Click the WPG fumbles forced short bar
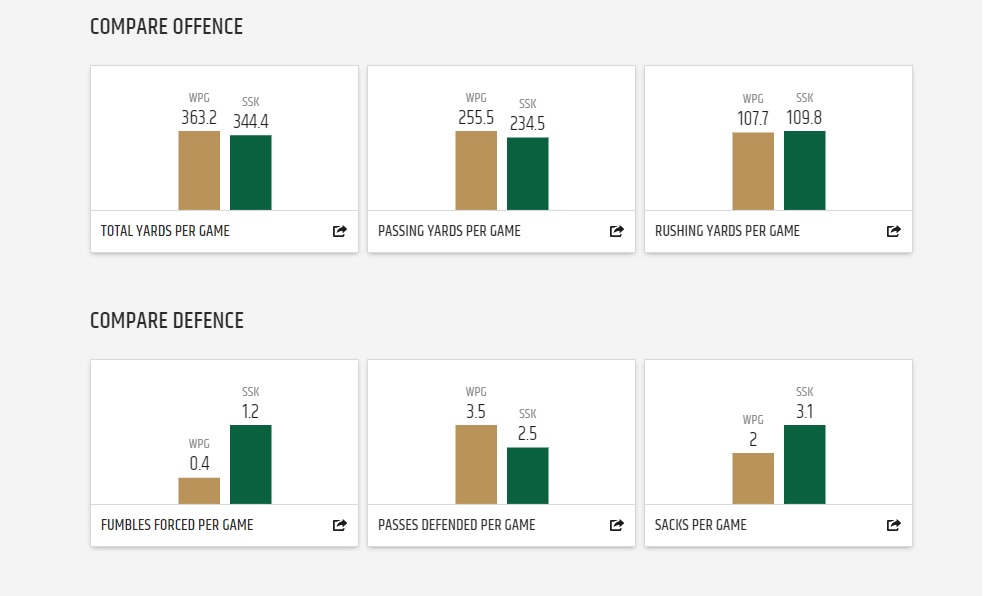 (x=199, y=491)
